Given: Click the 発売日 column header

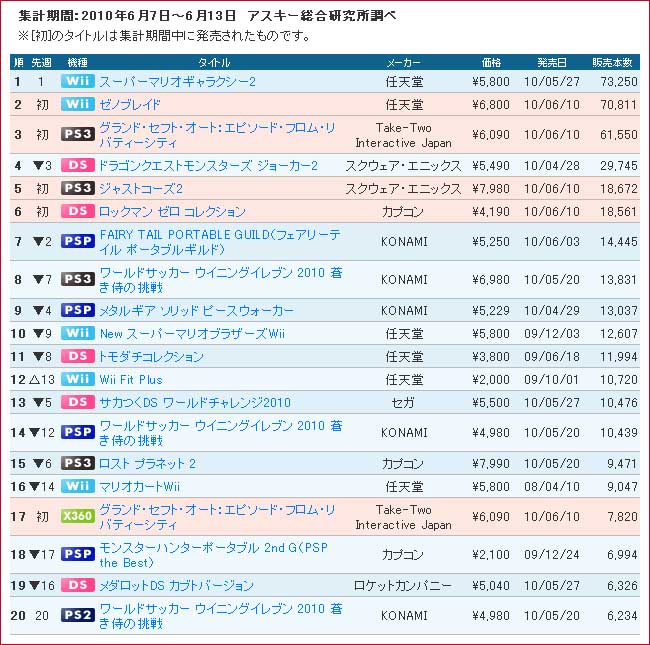Looking at the screenshot, I should click(x=552, y=63).
